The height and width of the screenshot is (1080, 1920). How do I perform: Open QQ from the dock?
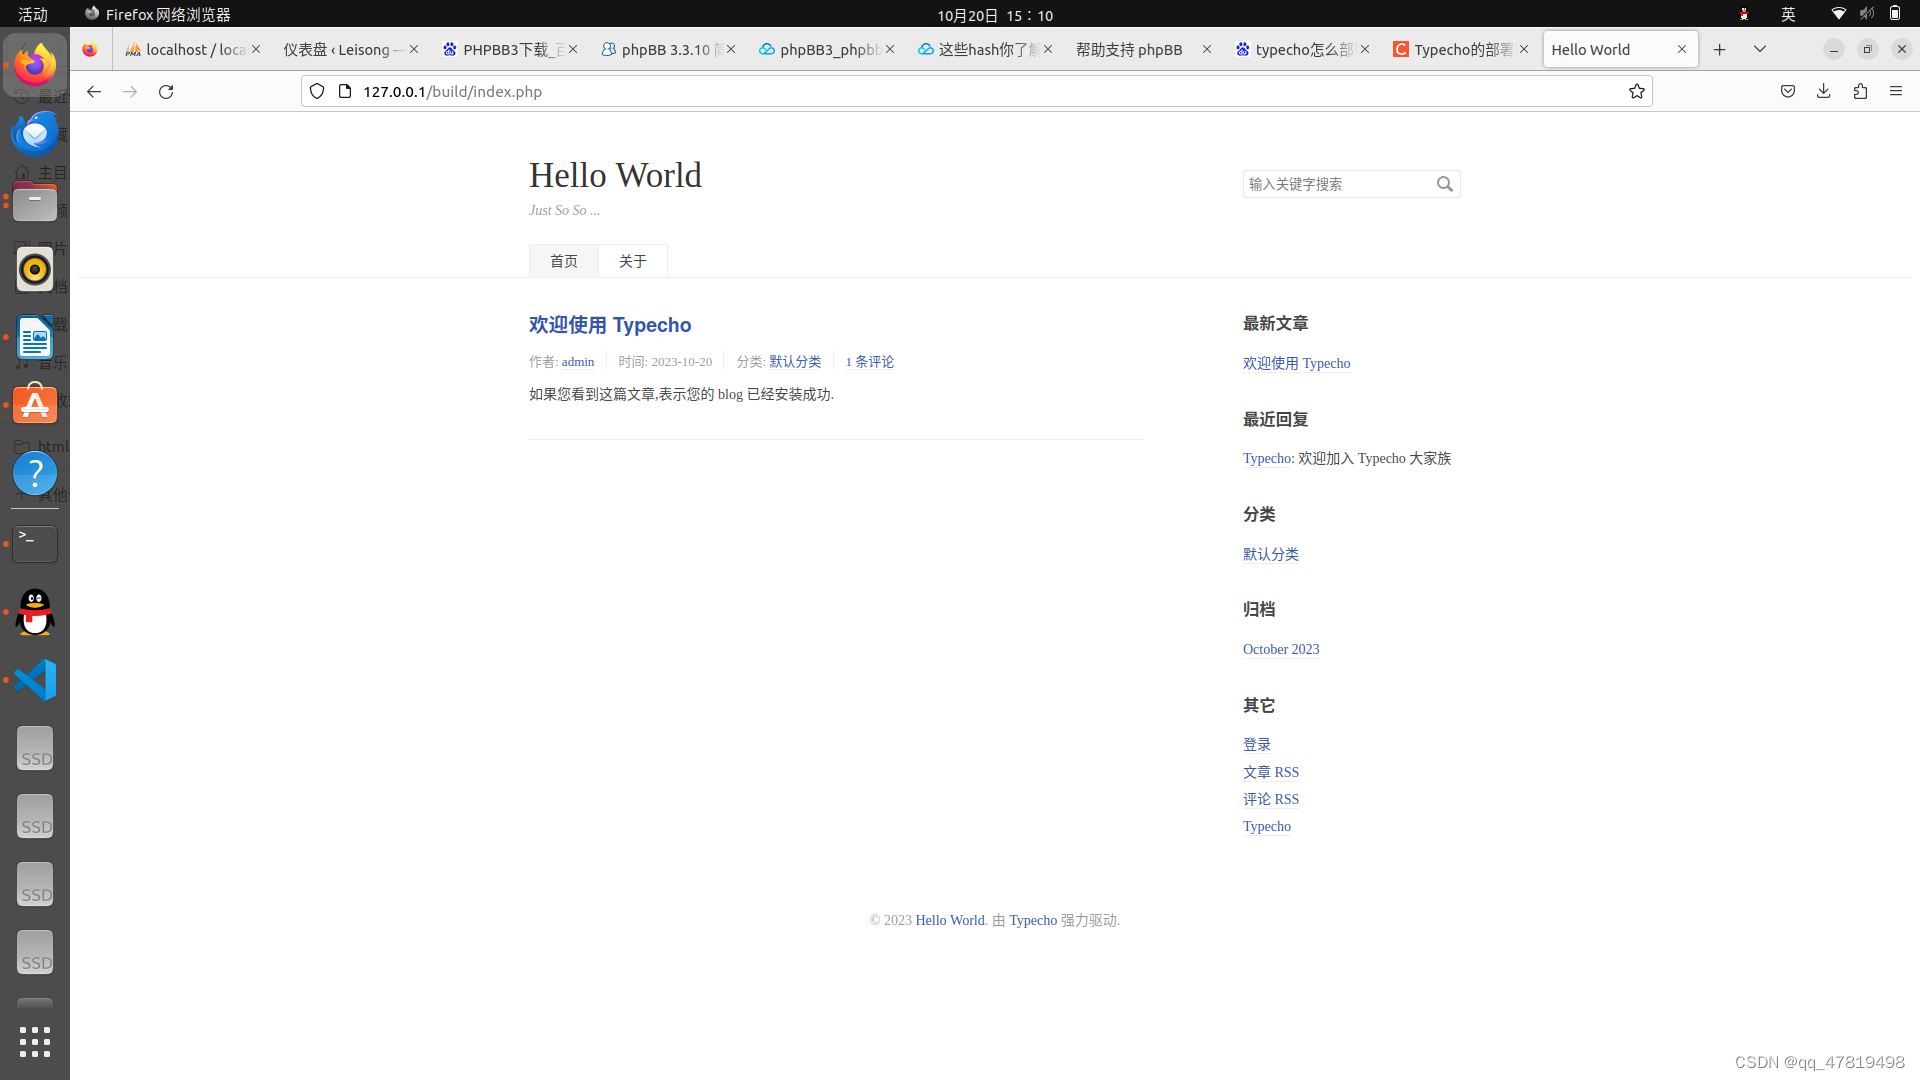click(x=34, y=612)
